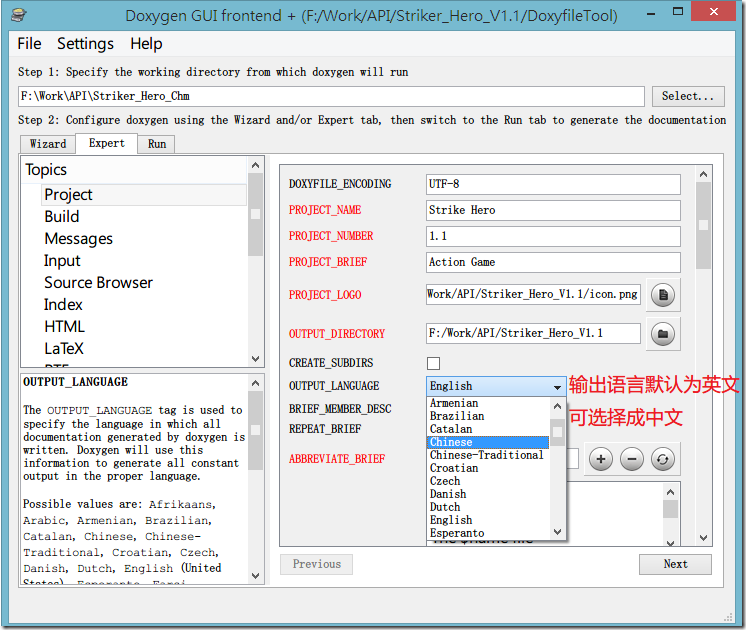Click the DOXYFILE_ENCODING UTF-8 field

pyautogui.click(x=553, y=184)
